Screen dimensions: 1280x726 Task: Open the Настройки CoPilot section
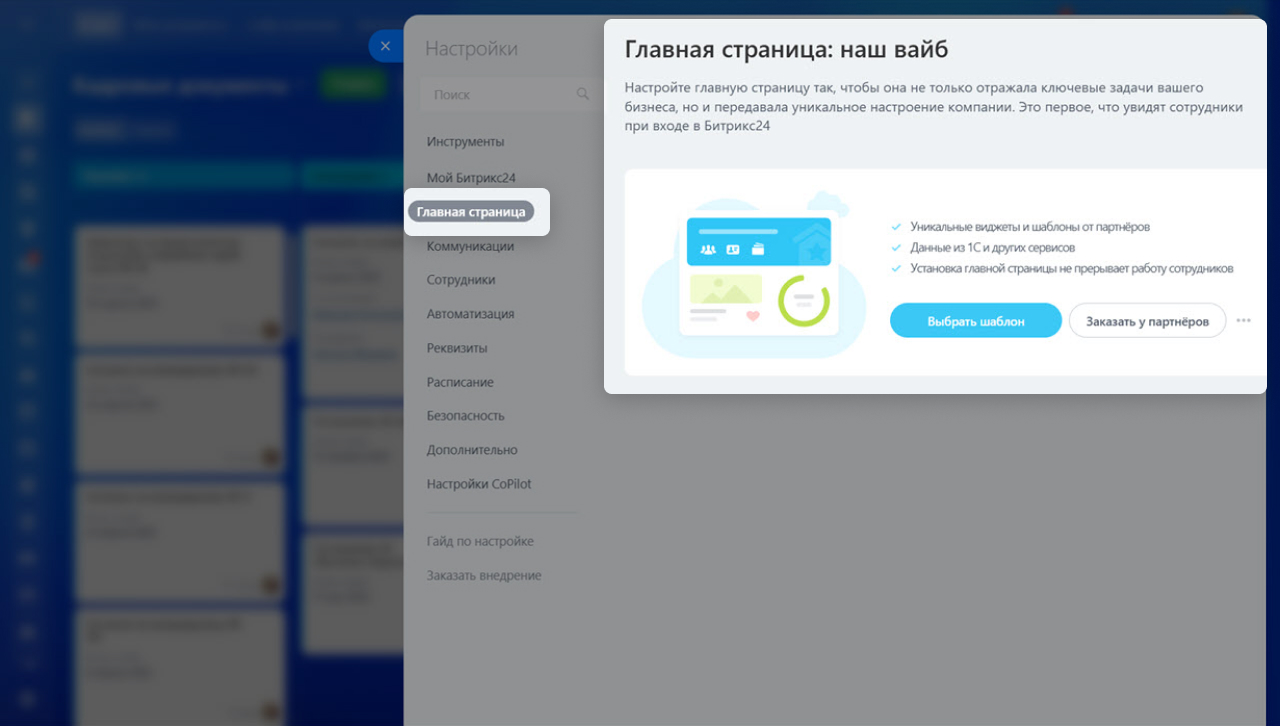point(479,484)
